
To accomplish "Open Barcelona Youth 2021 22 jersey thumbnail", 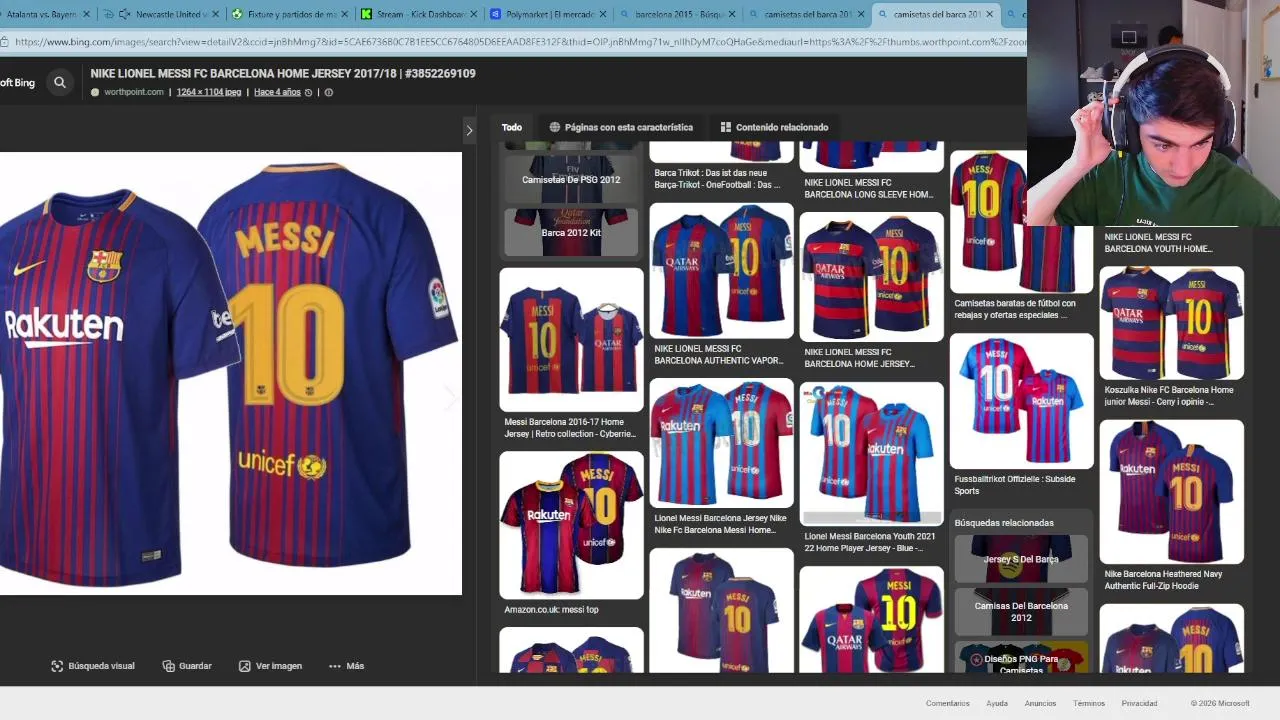I will pyautogui.click(x=871, y=454).
